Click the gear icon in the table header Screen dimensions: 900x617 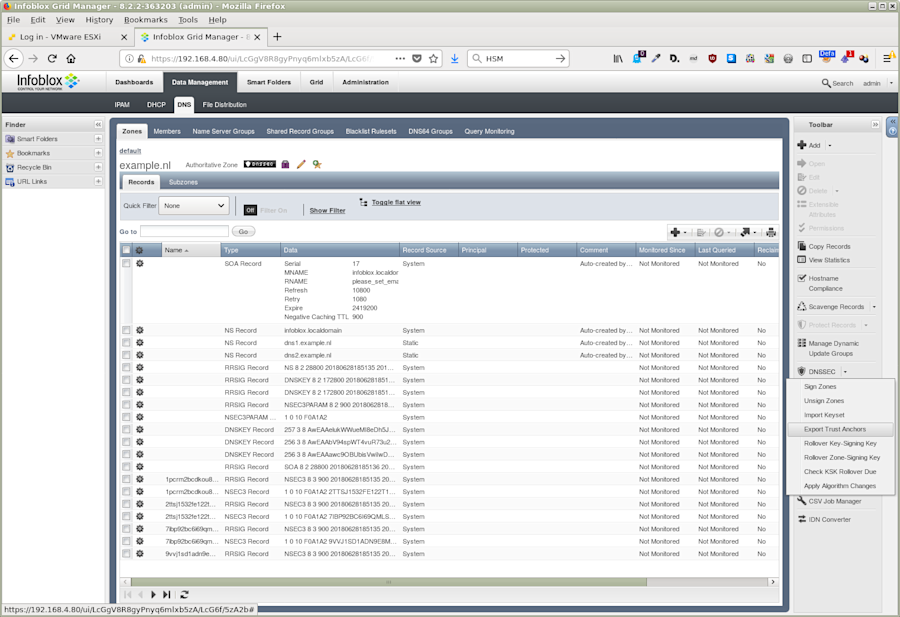(x=139, y=250)
